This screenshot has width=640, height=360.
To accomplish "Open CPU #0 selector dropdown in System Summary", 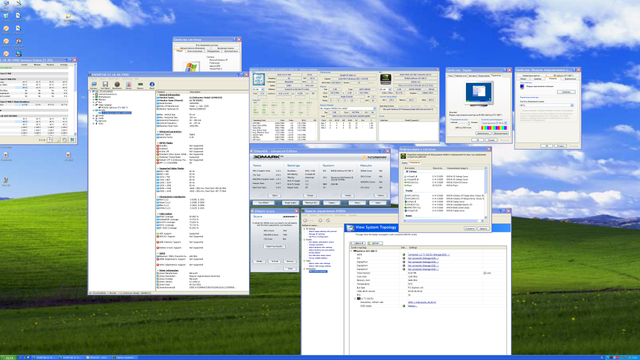I will click(258, 89).
